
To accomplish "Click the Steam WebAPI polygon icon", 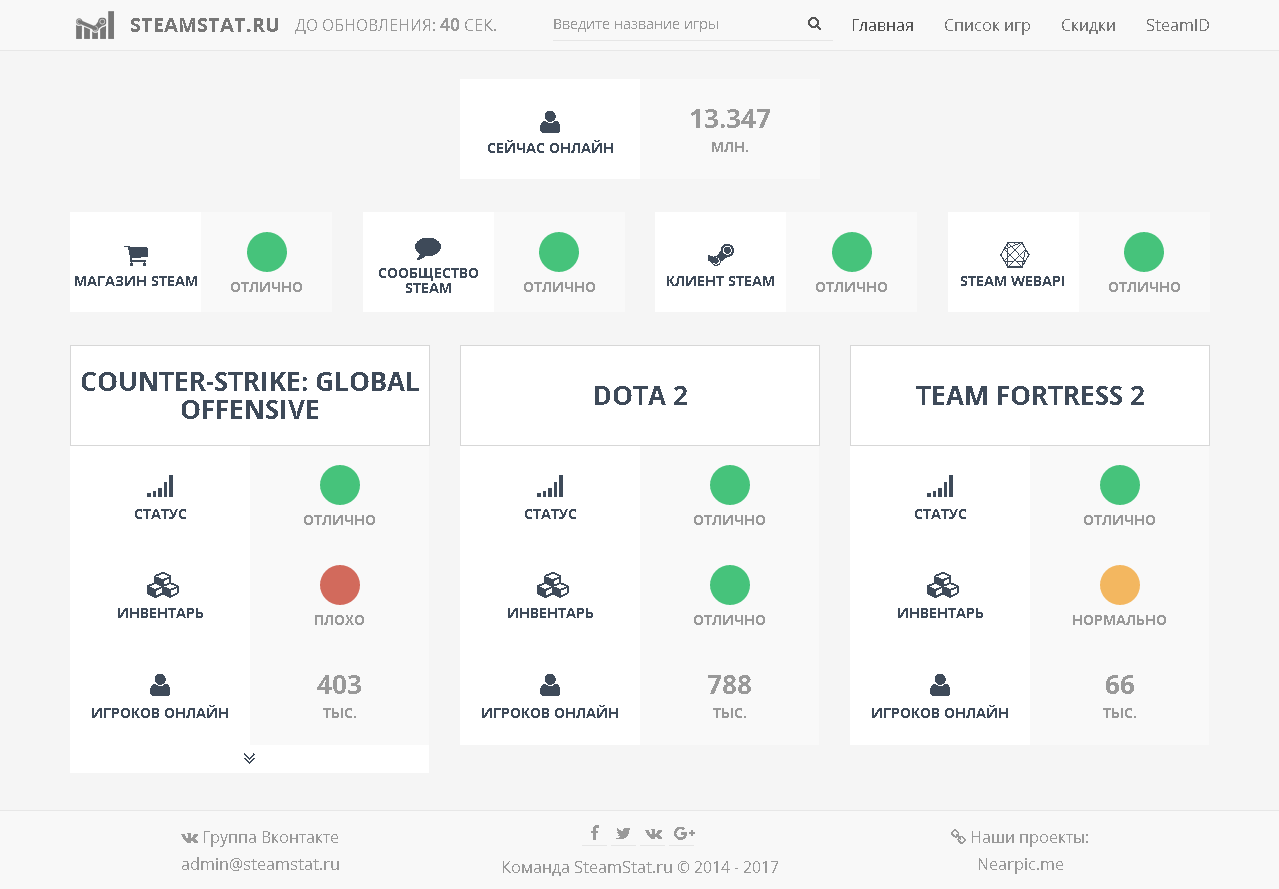I will 1014,255.
